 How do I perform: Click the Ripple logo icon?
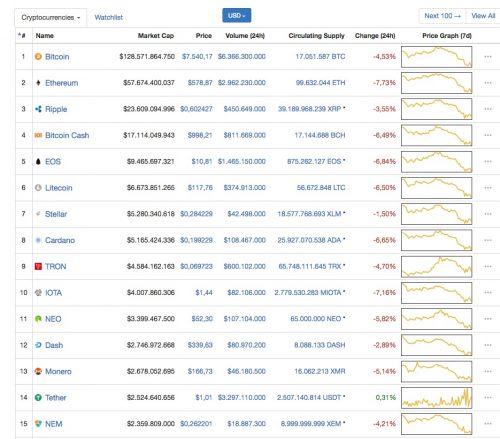38,109
